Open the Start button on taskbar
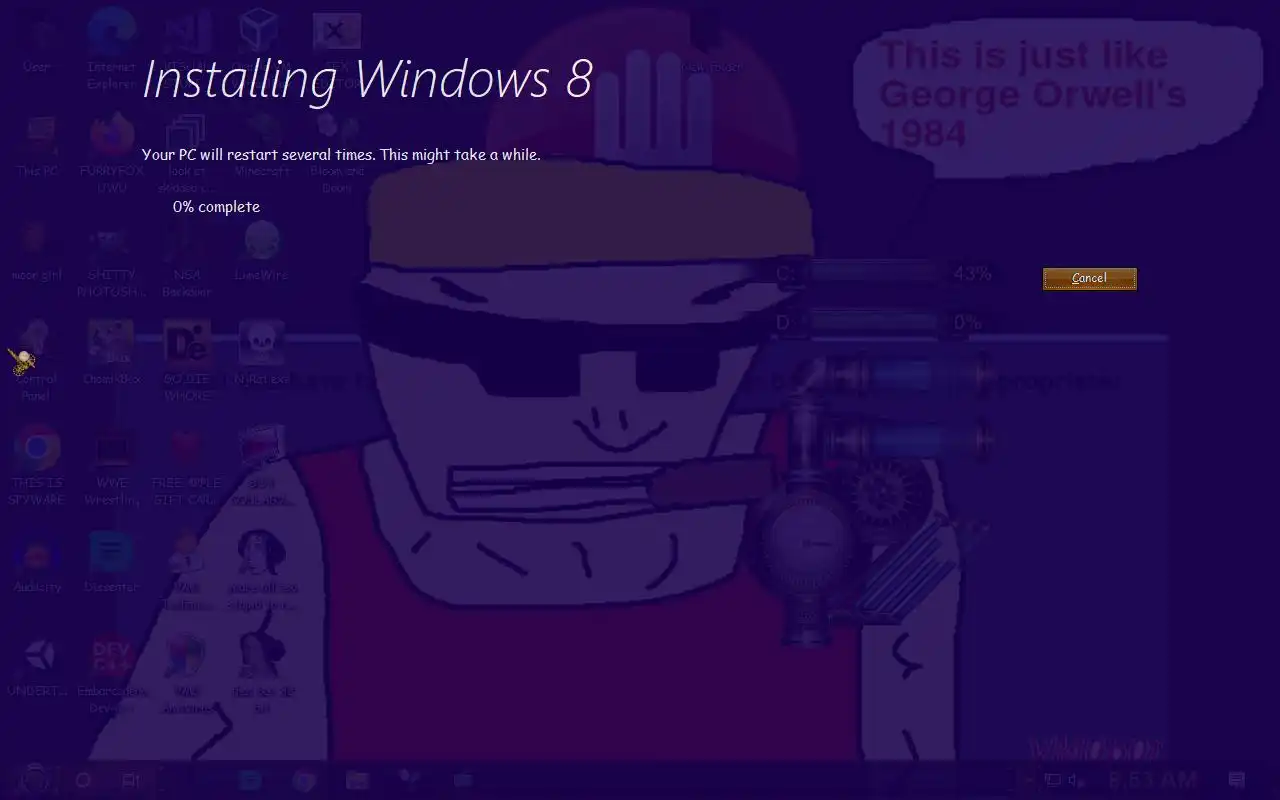1280x800 pixels. pos(35,780)
